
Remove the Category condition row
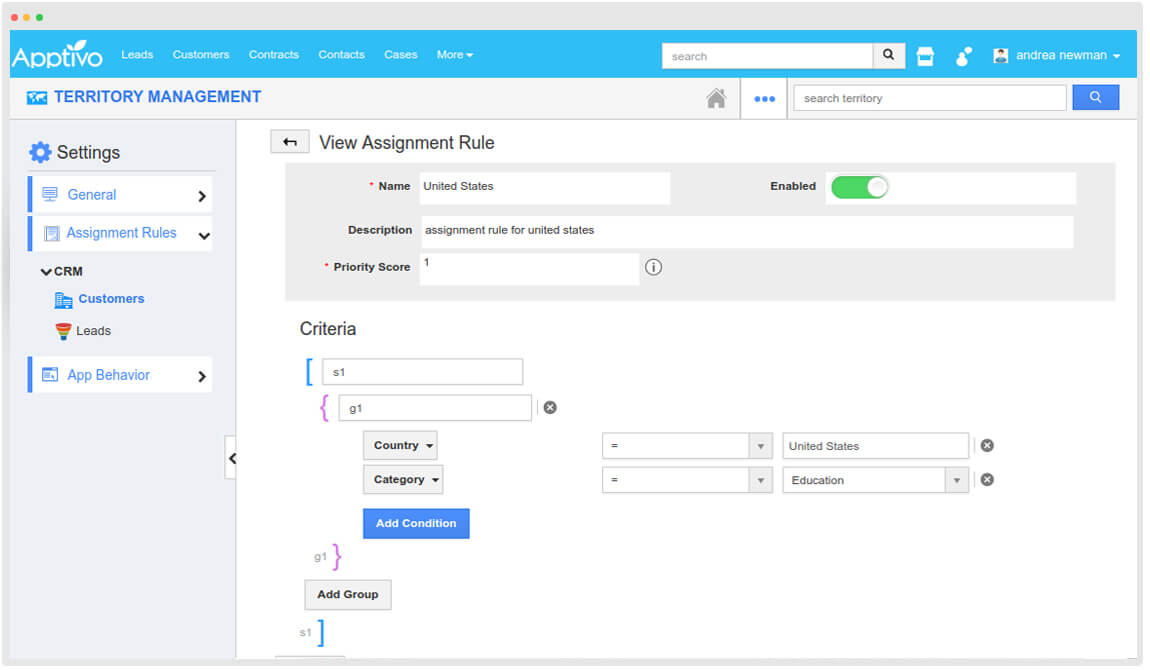[987, 480]
